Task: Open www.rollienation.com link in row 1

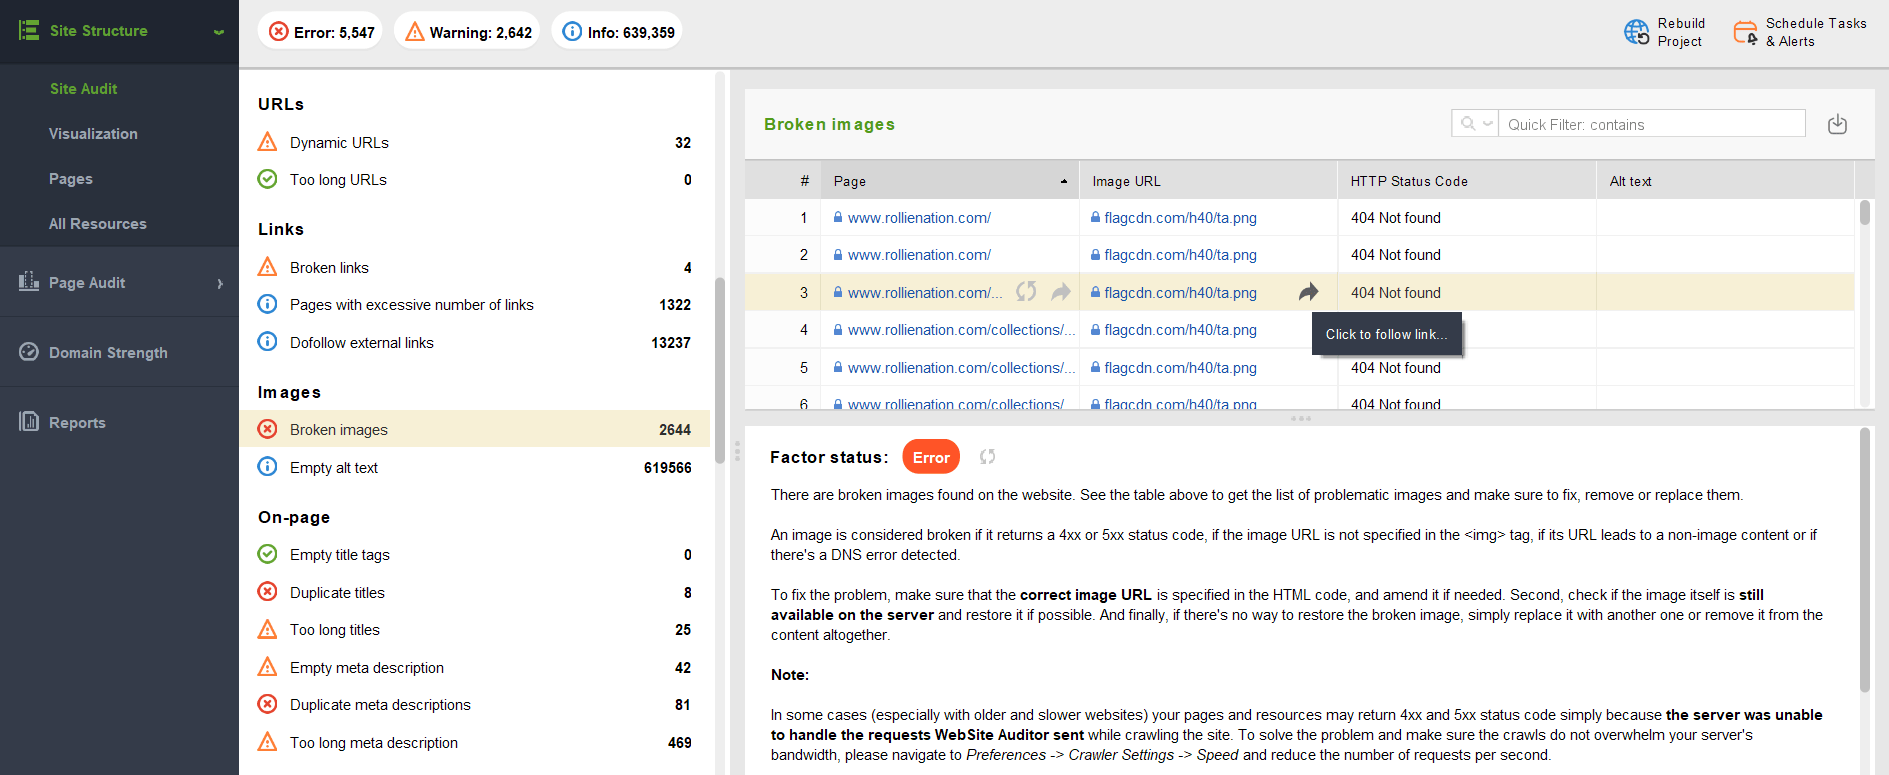Action: point(918,218)
